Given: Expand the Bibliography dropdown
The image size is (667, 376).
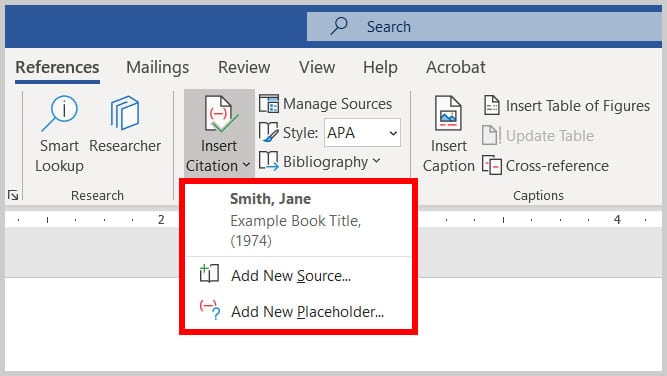Looking at the screenshot, I should 319,162.
